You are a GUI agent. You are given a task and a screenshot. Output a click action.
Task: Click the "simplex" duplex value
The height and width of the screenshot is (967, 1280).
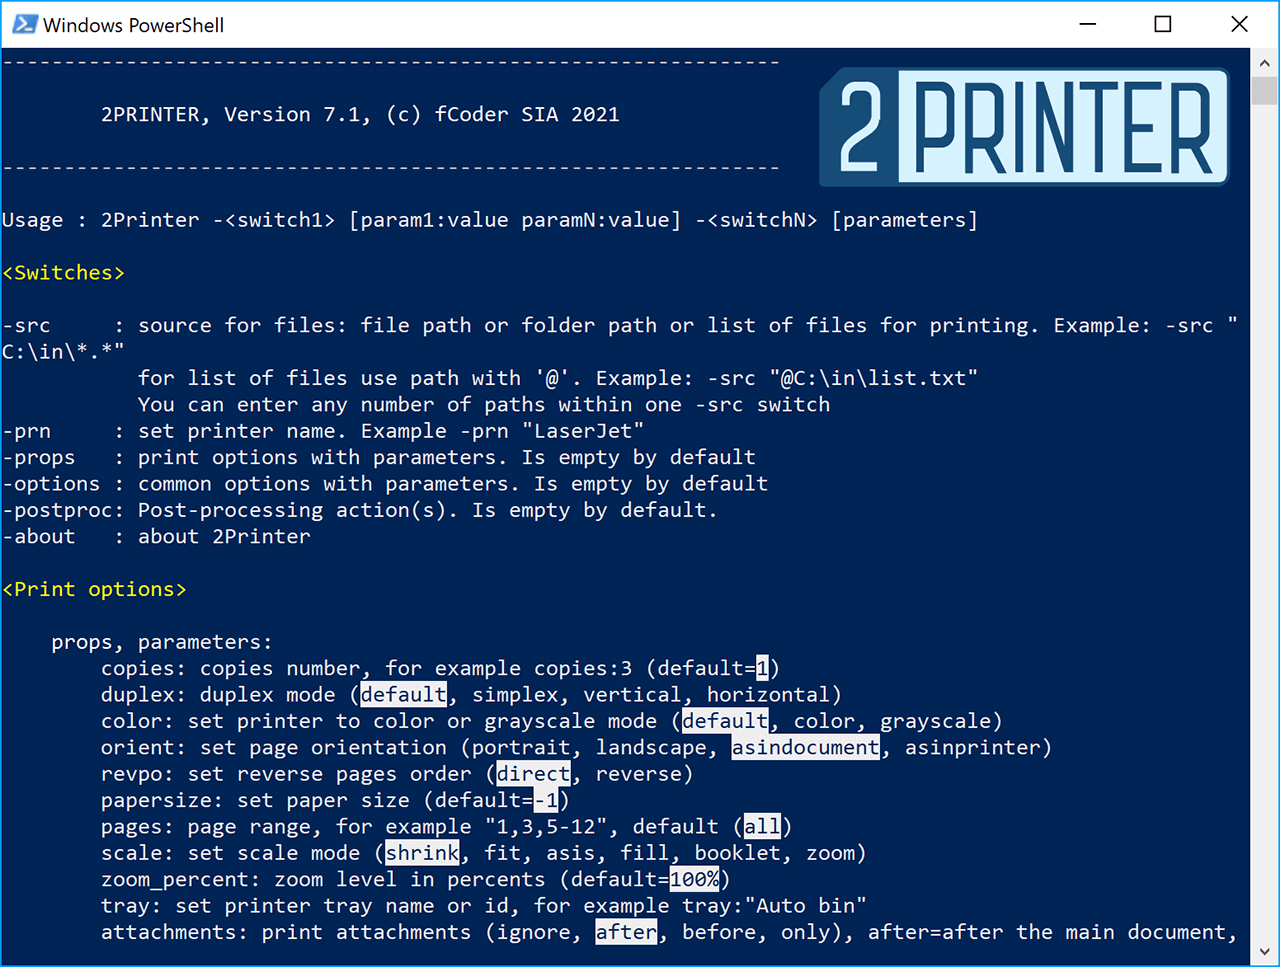[x=515, y=694]
